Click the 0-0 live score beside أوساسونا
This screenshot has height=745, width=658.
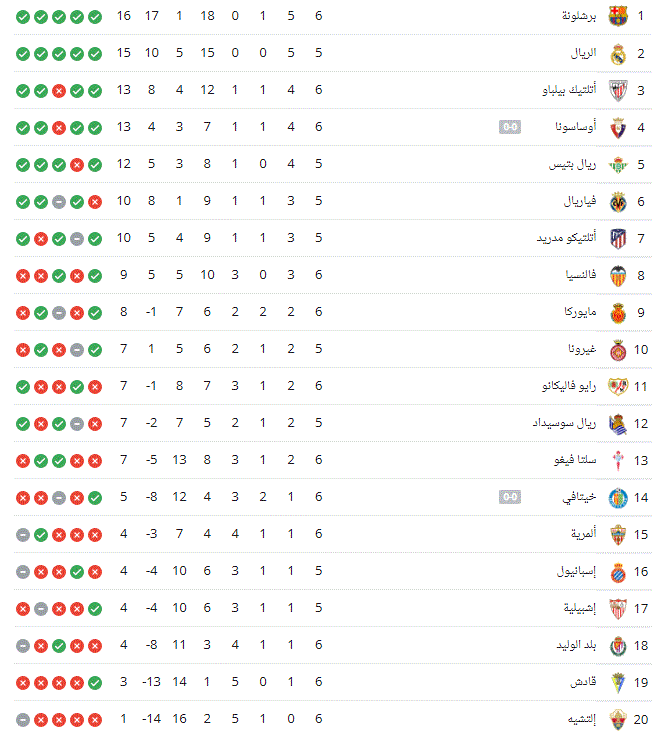coord(511,127)
